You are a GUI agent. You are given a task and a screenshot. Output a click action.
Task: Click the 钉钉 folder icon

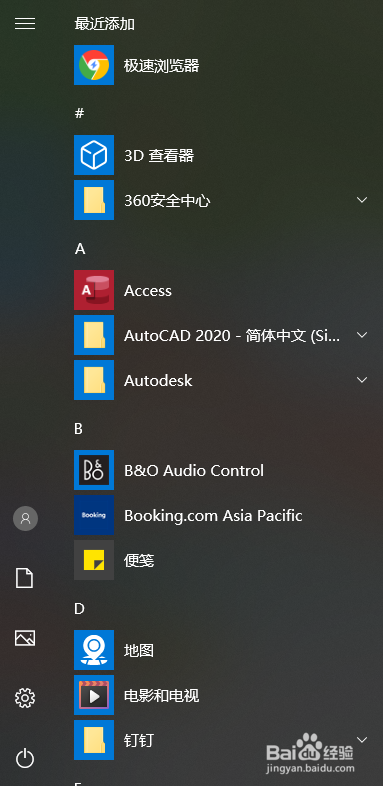tap(94, 740)
